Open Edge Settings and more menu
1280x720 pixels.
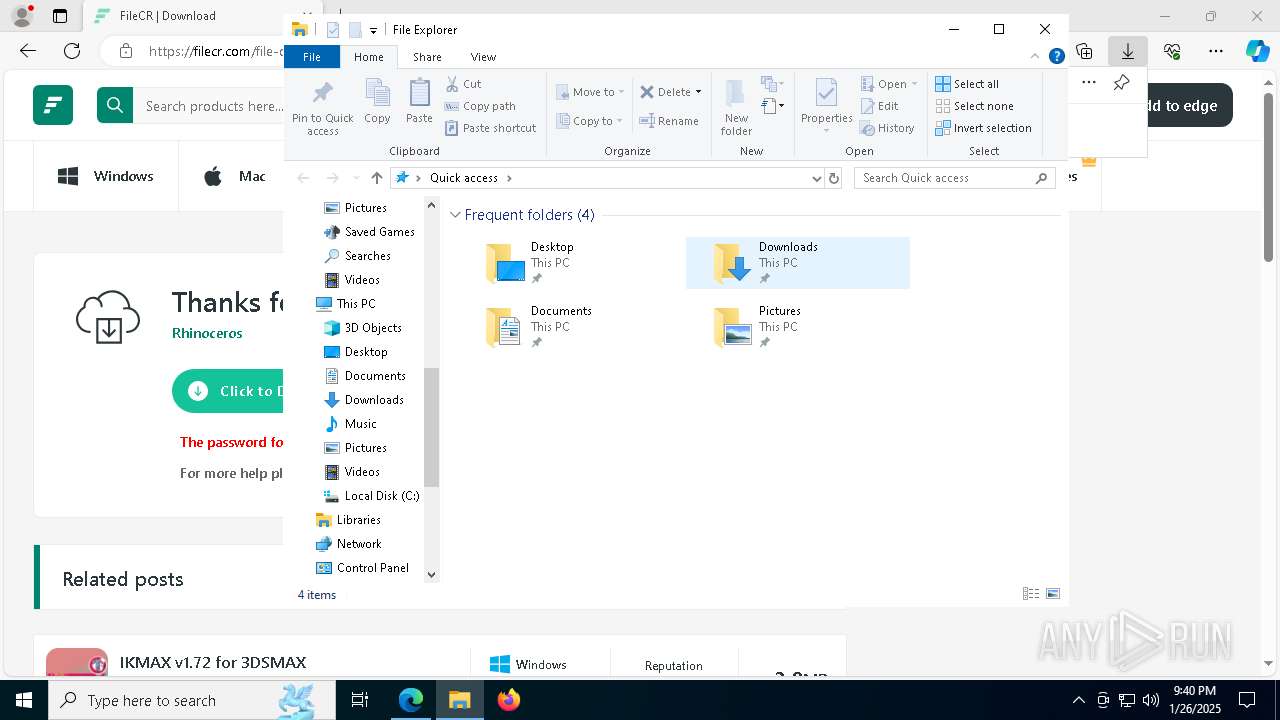point(1216,51)
